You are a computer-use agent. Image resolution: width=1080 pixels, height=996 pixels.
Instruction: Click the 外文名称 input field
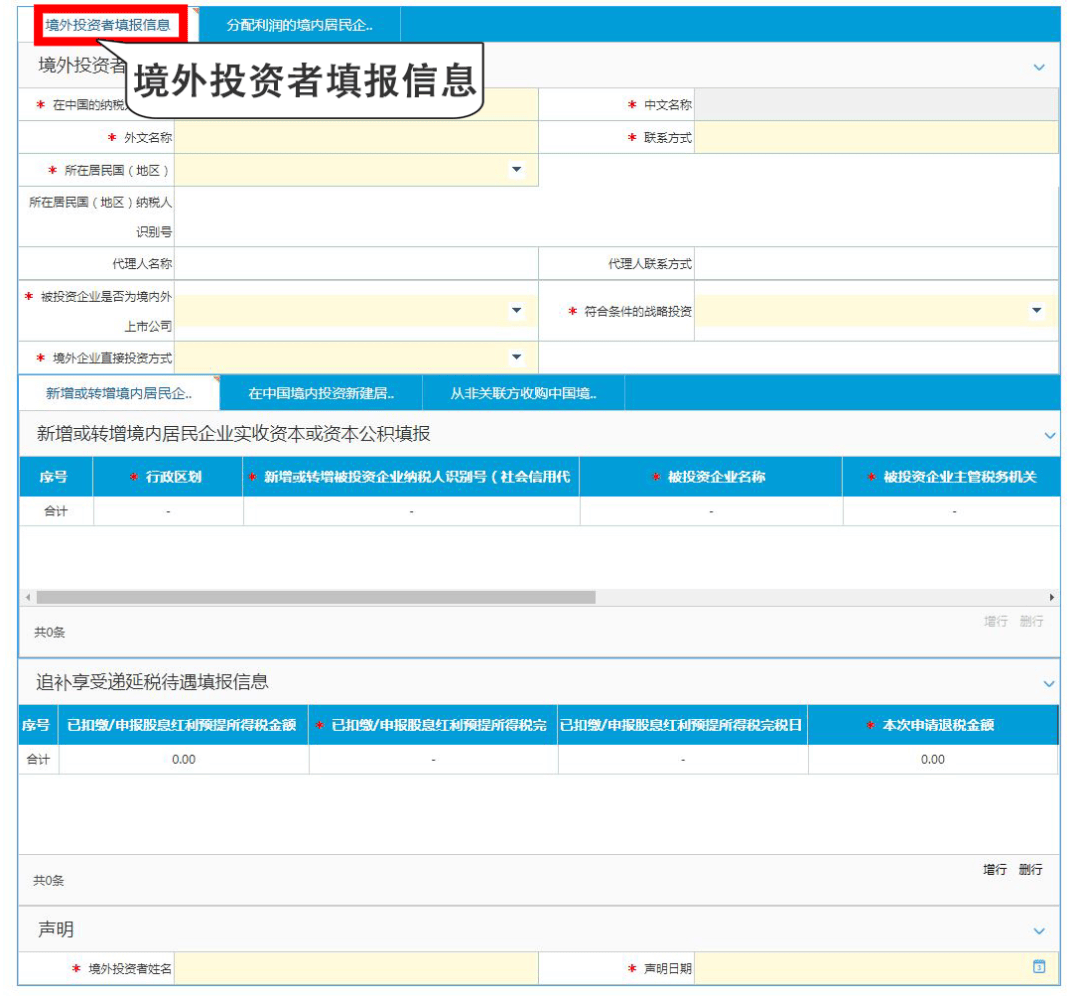[x=356, y=138]
